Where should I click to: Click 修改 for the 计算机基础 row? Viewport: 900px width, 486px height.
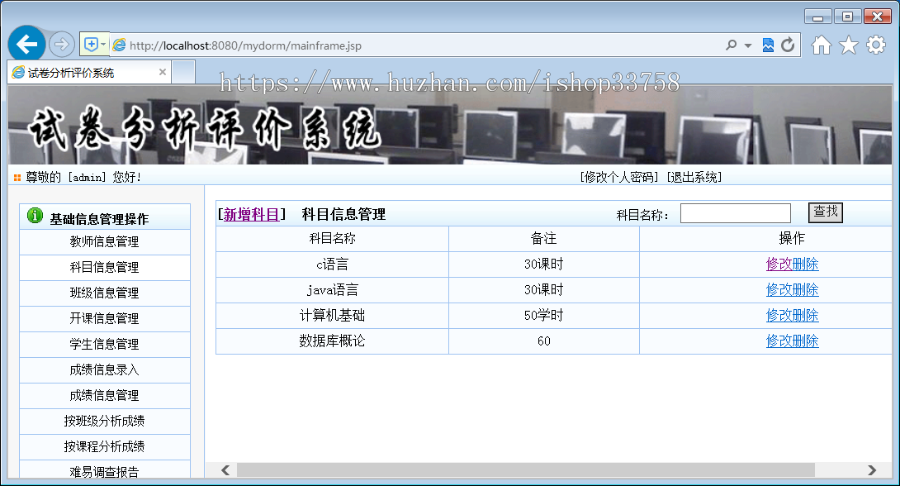pos(779,316)
